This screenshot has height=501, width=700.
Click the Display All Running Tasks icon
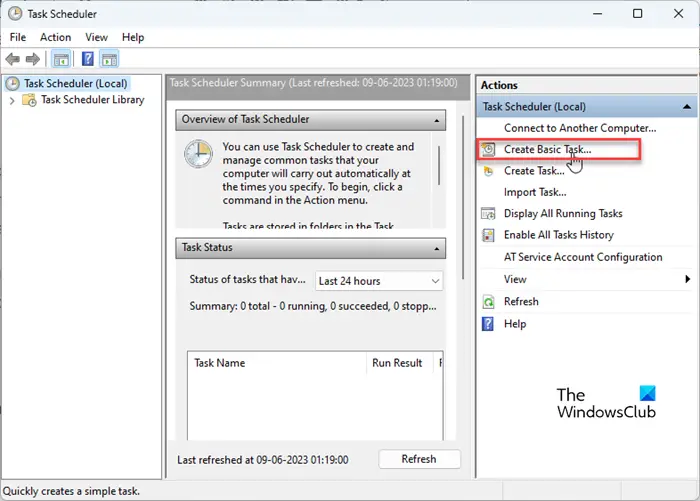pos(488,213)
